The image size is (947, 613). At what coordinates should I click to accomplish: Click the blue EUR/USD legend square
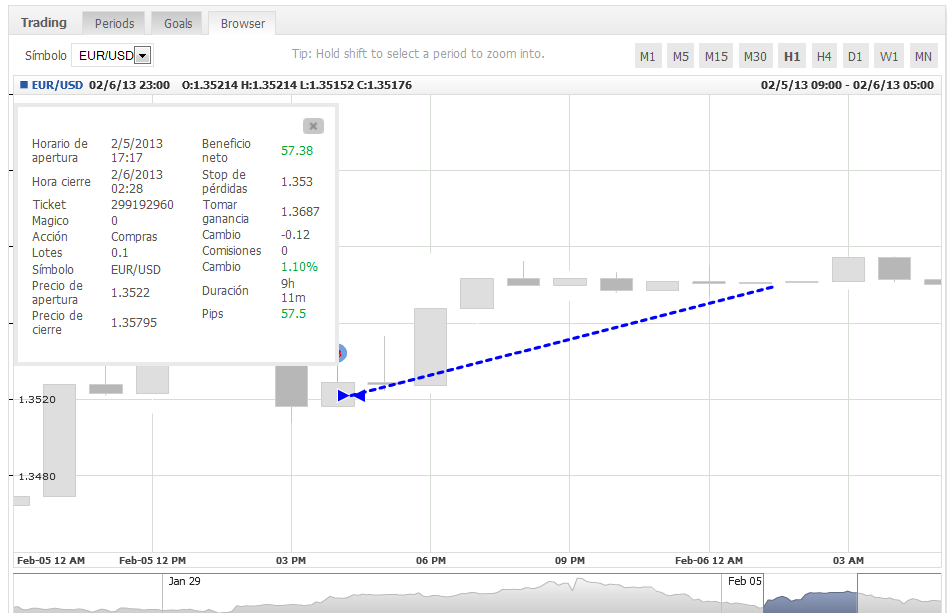[x=24, y=85]
